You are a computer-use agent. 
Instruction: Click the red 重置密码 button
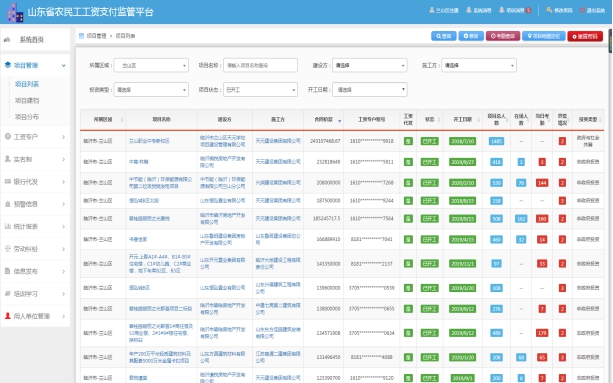[585, 36]
